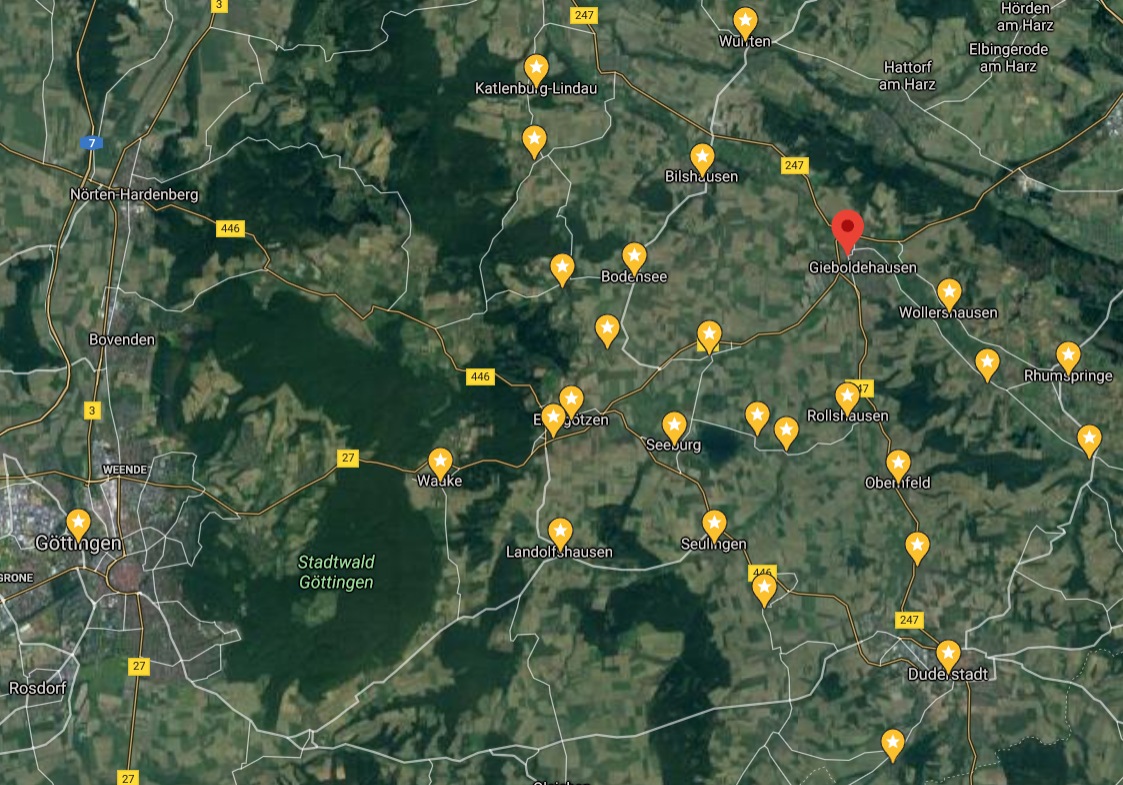The image size is (1123, 785).
Task: Select the star marker at Seulingen
Action: point(714,526)
